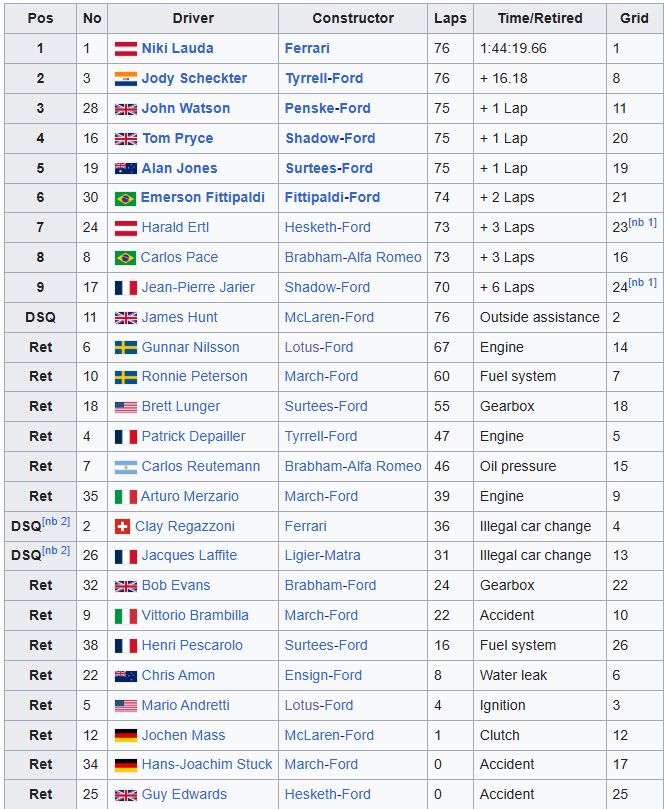Open nb 2 footnote in Jacques Laffite row

click(56, 551)
